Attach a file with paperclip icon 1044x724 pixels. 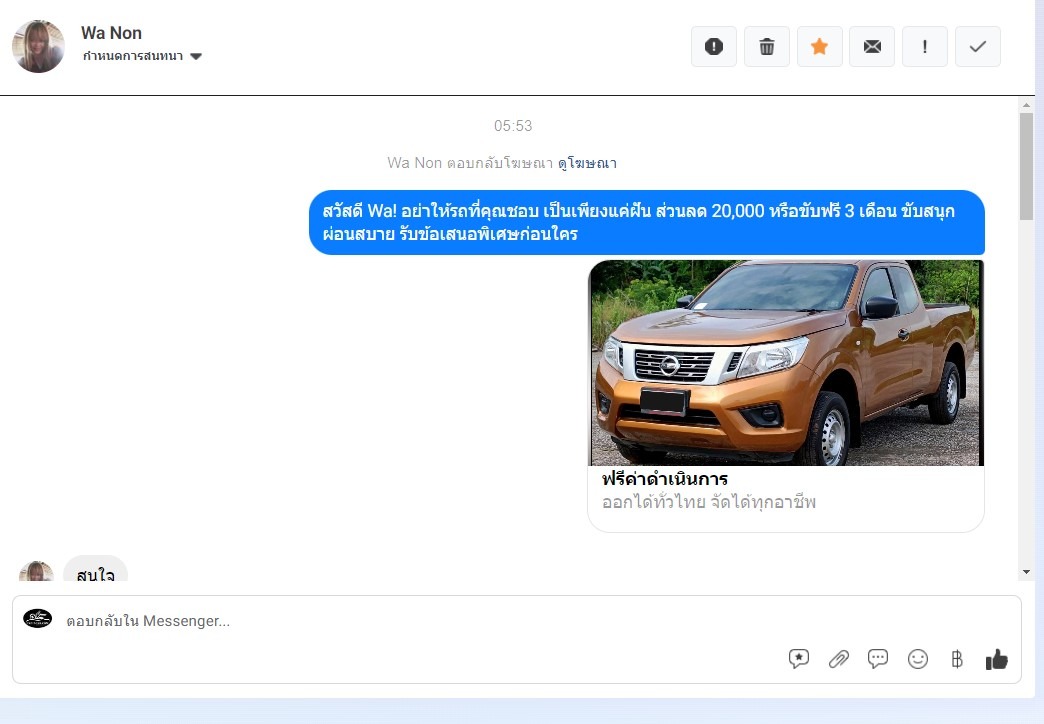click(838, 659)
